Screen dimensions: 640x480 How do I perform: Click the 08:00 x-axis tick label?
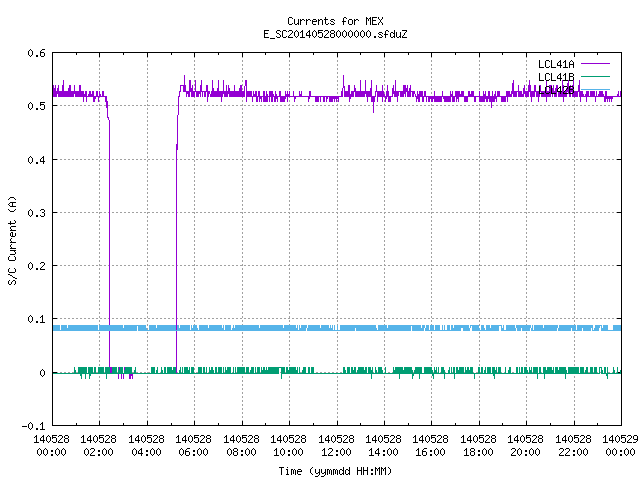[x=241, y=445]
